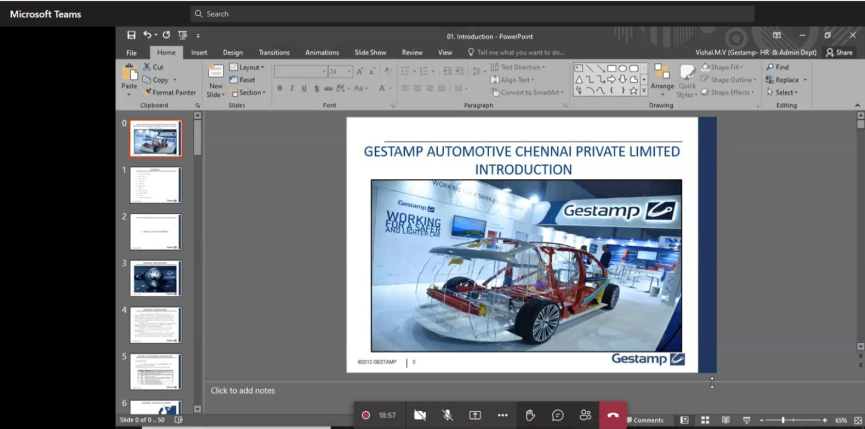
Task: Open the font size dropdown
Action: (349, 72)
